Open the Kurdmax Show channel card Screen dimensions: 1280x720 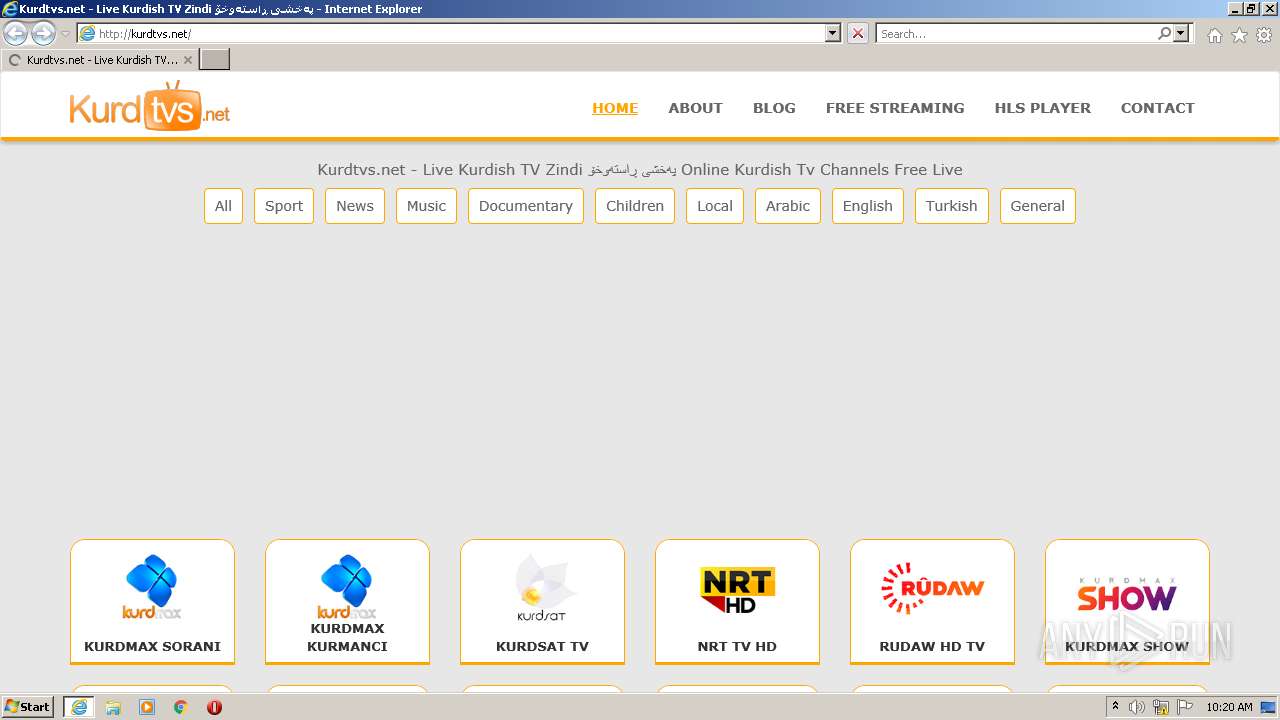point(1127,602)
